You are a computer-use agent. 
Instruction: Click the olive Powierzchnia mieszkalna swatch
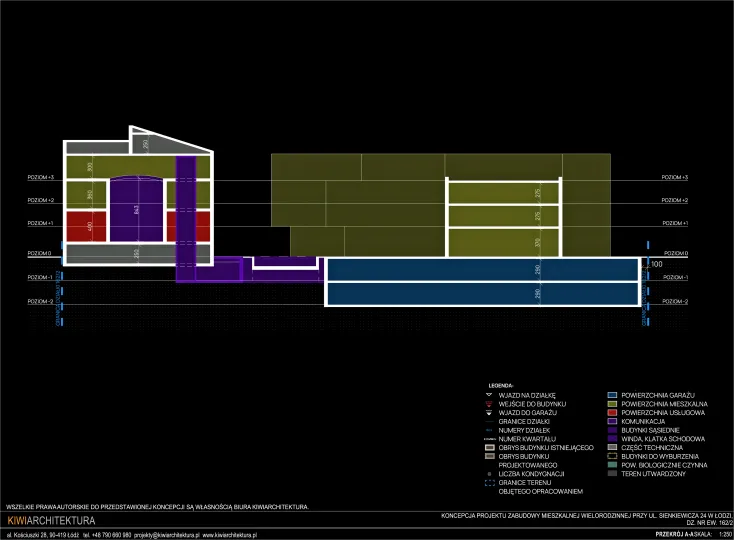pyautogui.click(x=613, y=404)
